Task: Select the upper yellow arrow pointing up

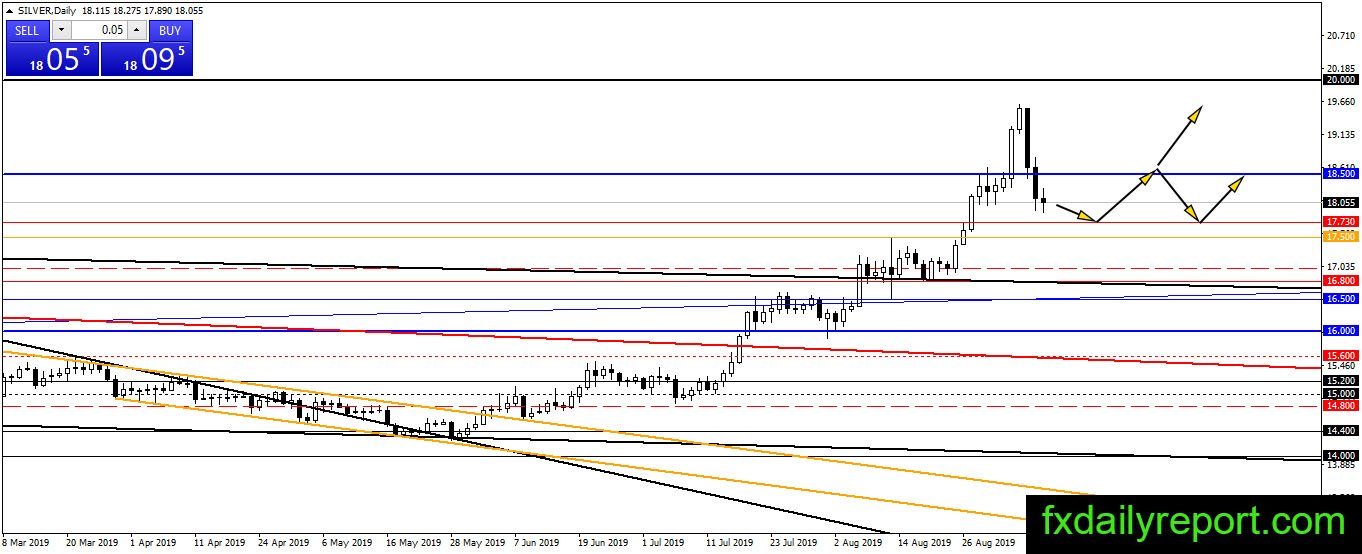Action: pyautogui.click(x=1179, y=135)
